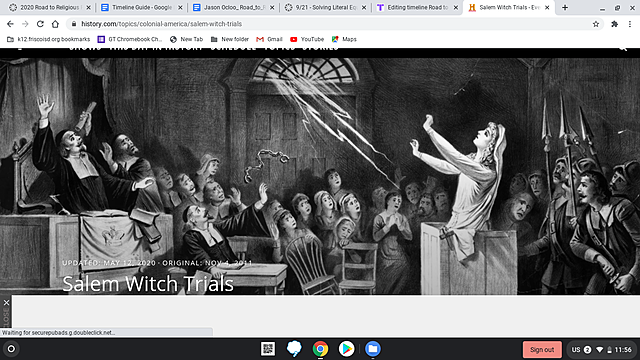Open Maps bookmark

click(x=344, y=39)
